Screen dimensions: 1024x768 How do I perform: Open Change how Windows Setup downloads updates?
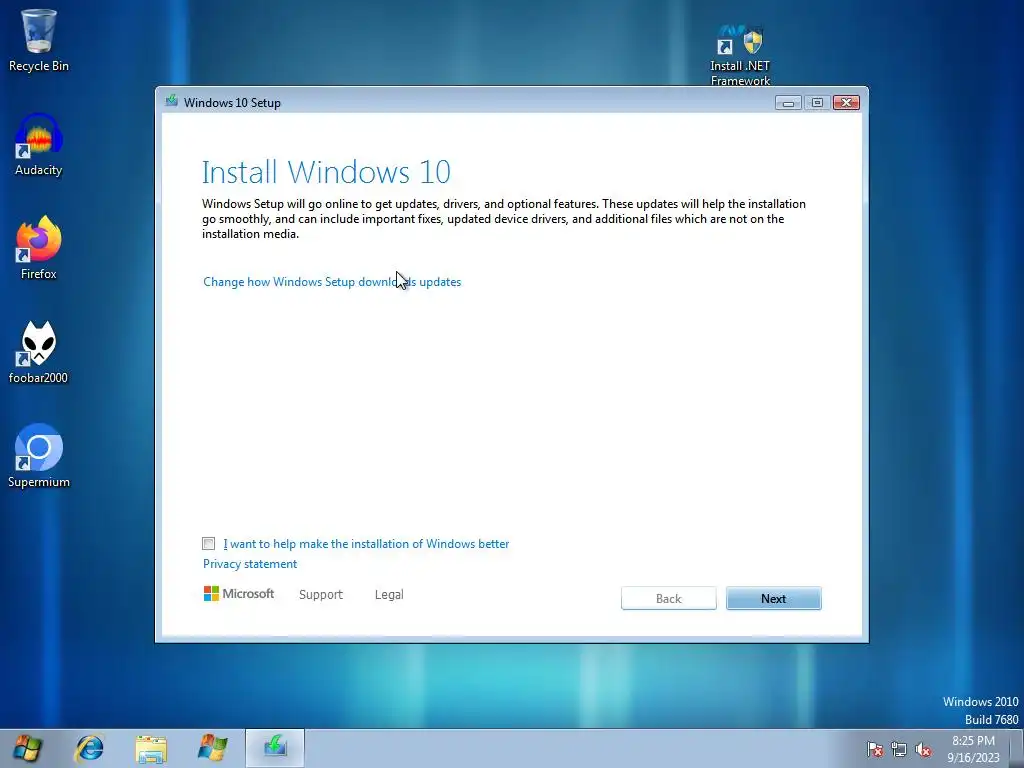332,281
